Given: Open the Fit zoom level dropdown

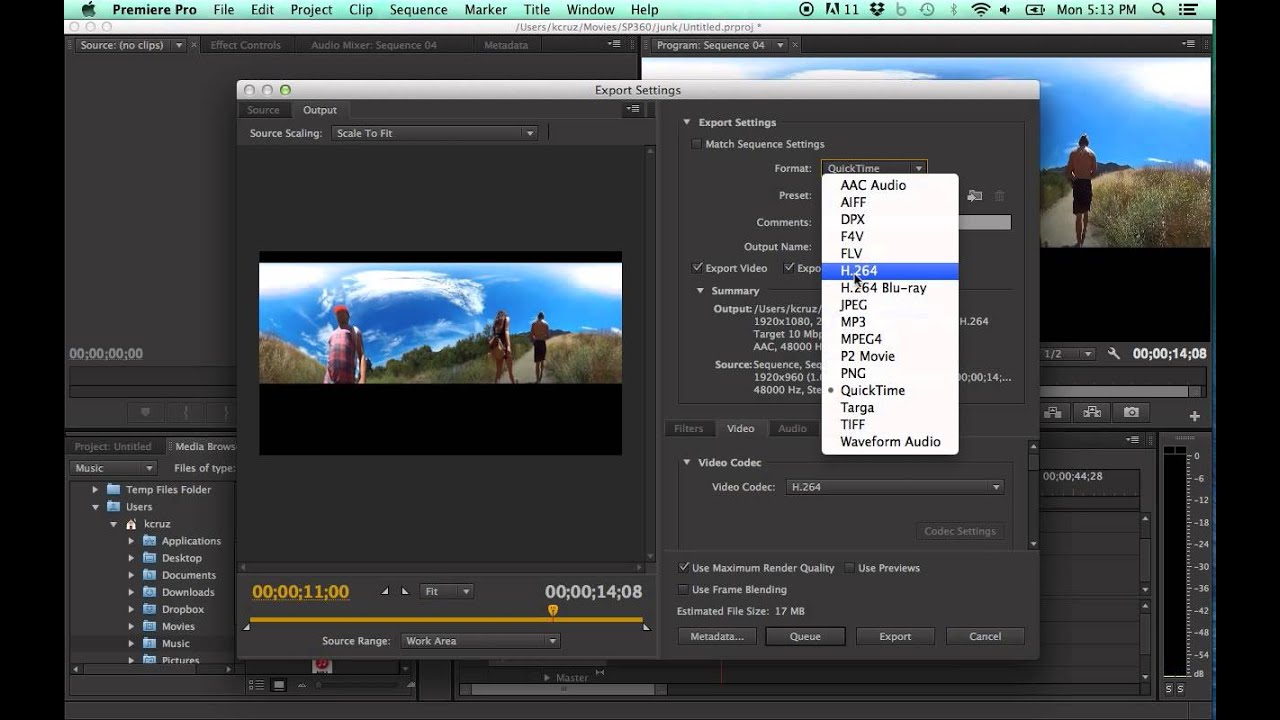Looking at the screenshot, I should [x=447, y=591].
